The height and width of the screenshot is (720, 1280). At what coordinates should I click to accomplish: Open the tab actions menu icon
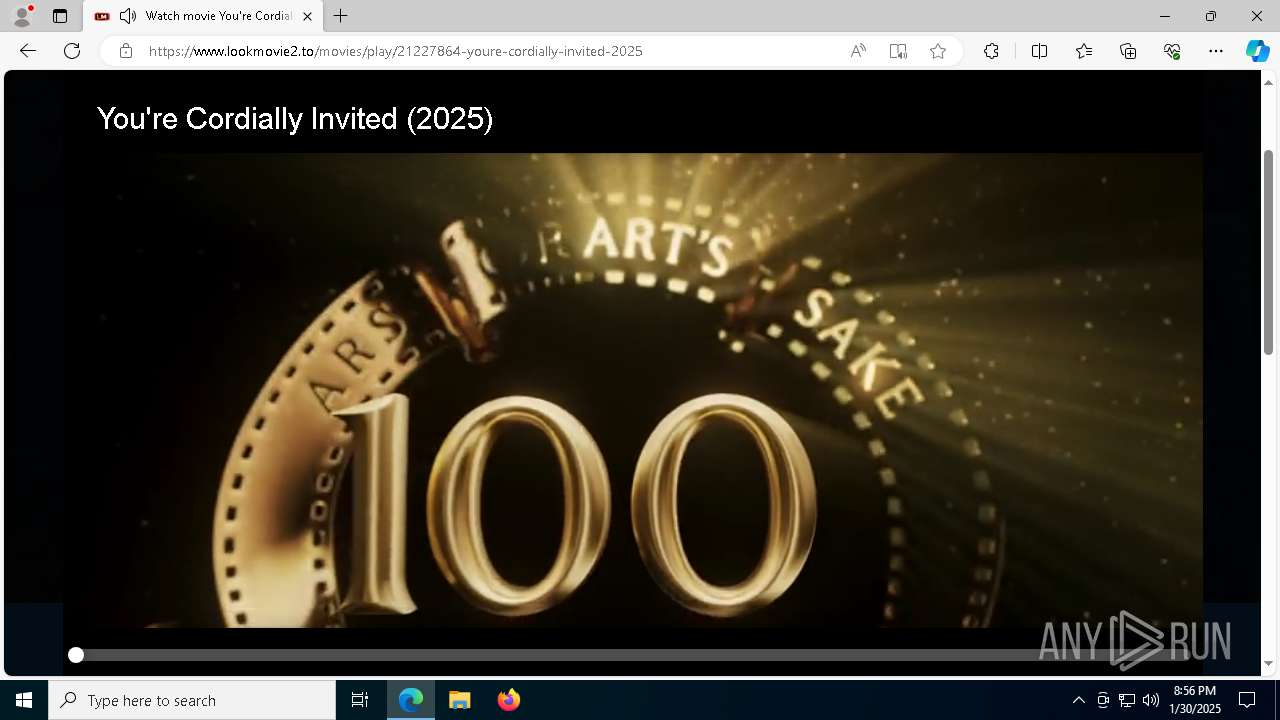pyautogui.click(x=60, y=16)
